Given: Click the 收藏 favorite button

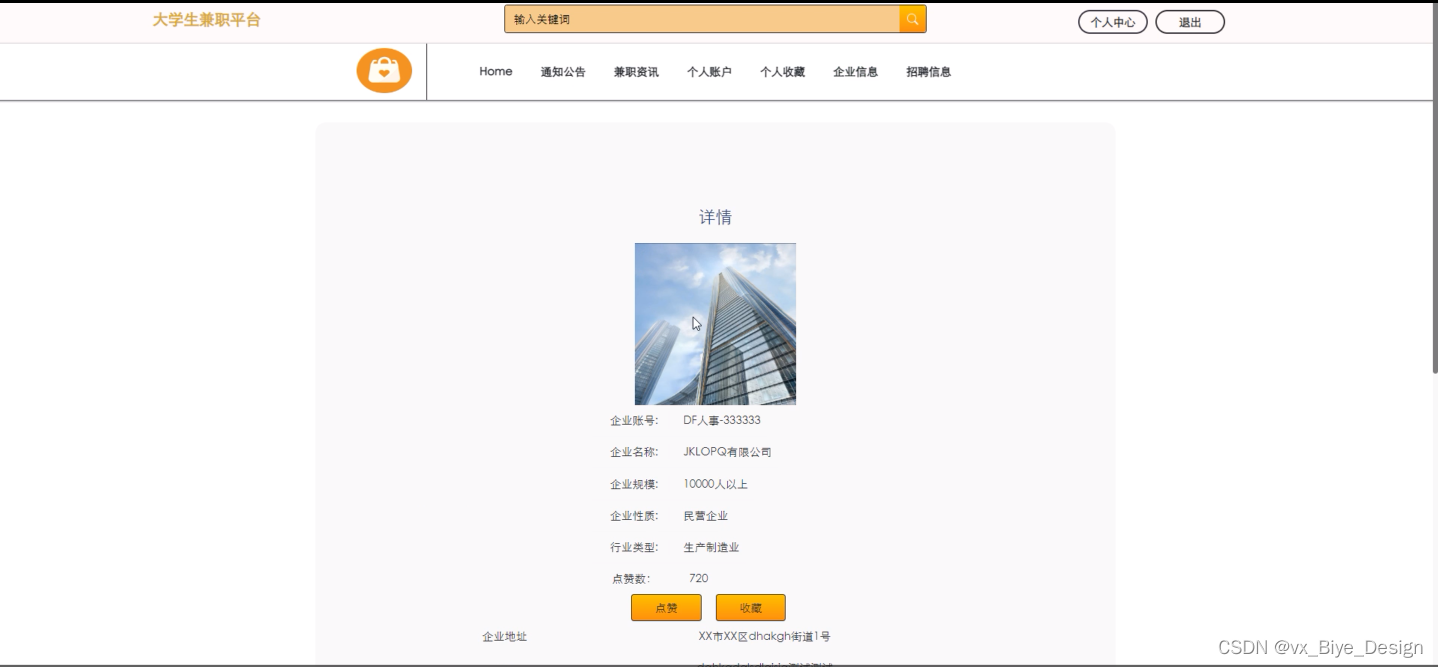Looking at the screenshot, I should (751, 608).
